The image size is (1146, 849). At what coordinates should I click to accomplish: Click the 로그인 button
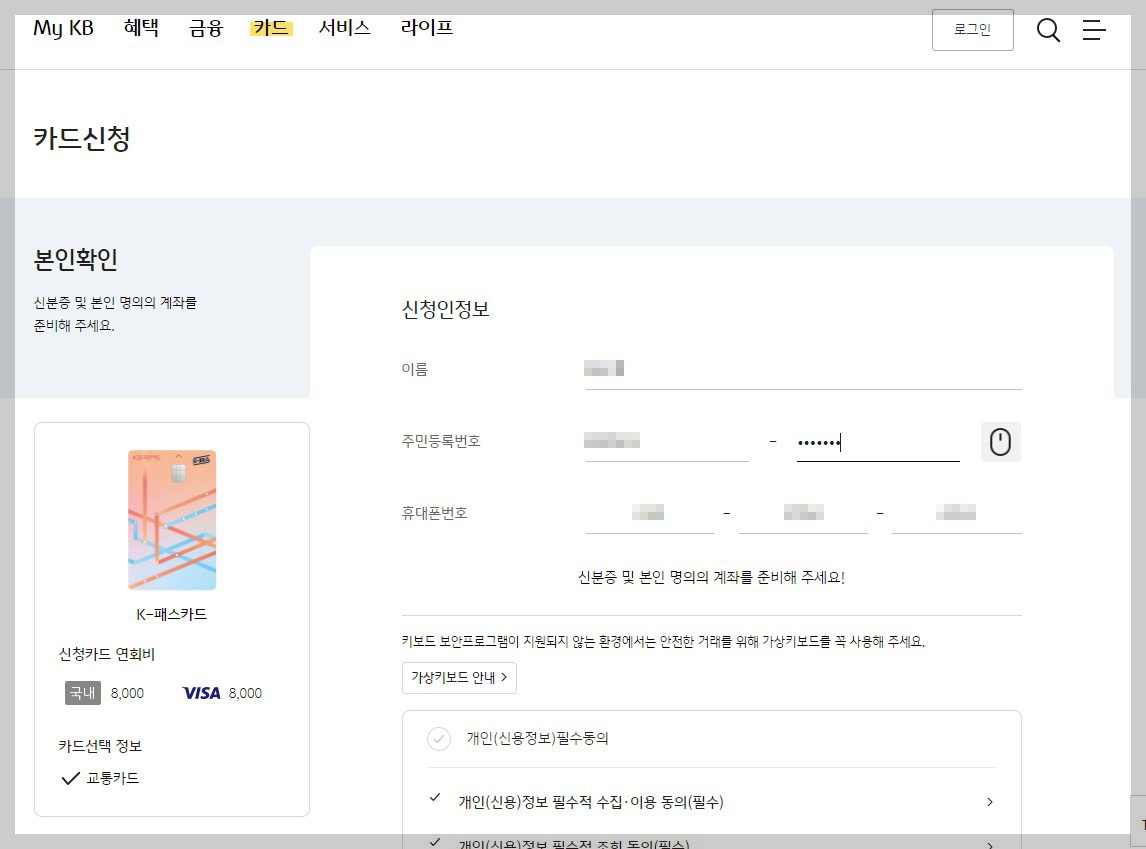click(973, 30)
